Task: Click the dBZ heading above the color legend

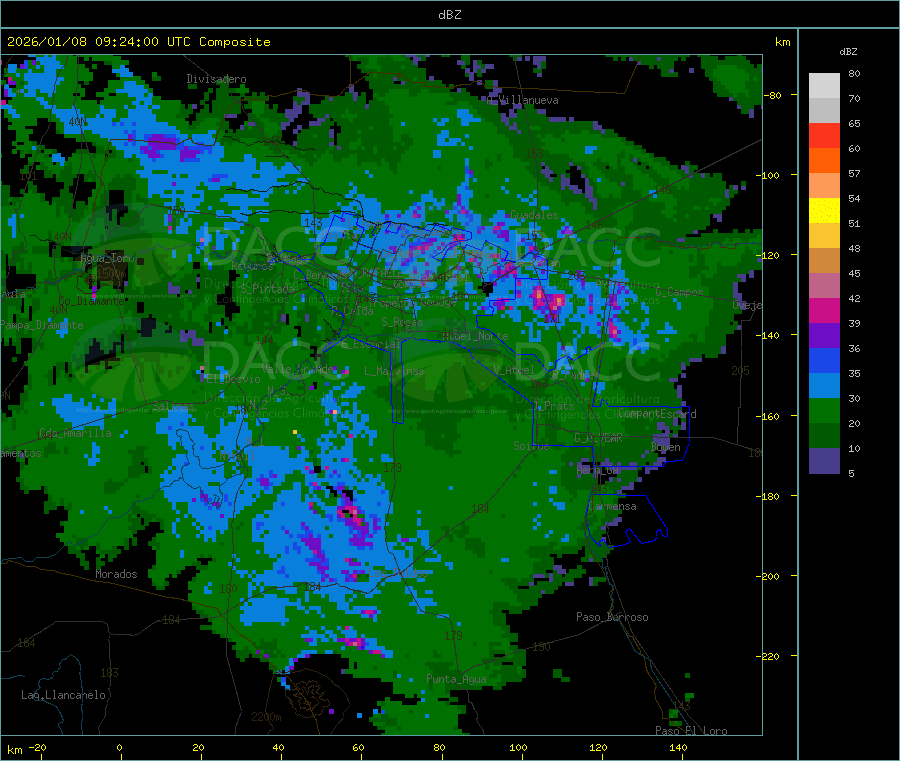Action: (x=848, y=51)
